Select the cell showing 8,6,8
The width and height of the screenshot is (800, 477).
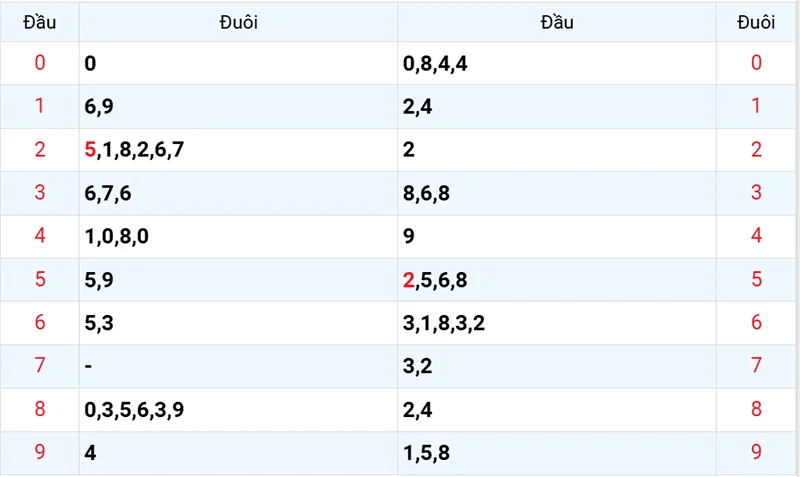(x=426, y=193)
